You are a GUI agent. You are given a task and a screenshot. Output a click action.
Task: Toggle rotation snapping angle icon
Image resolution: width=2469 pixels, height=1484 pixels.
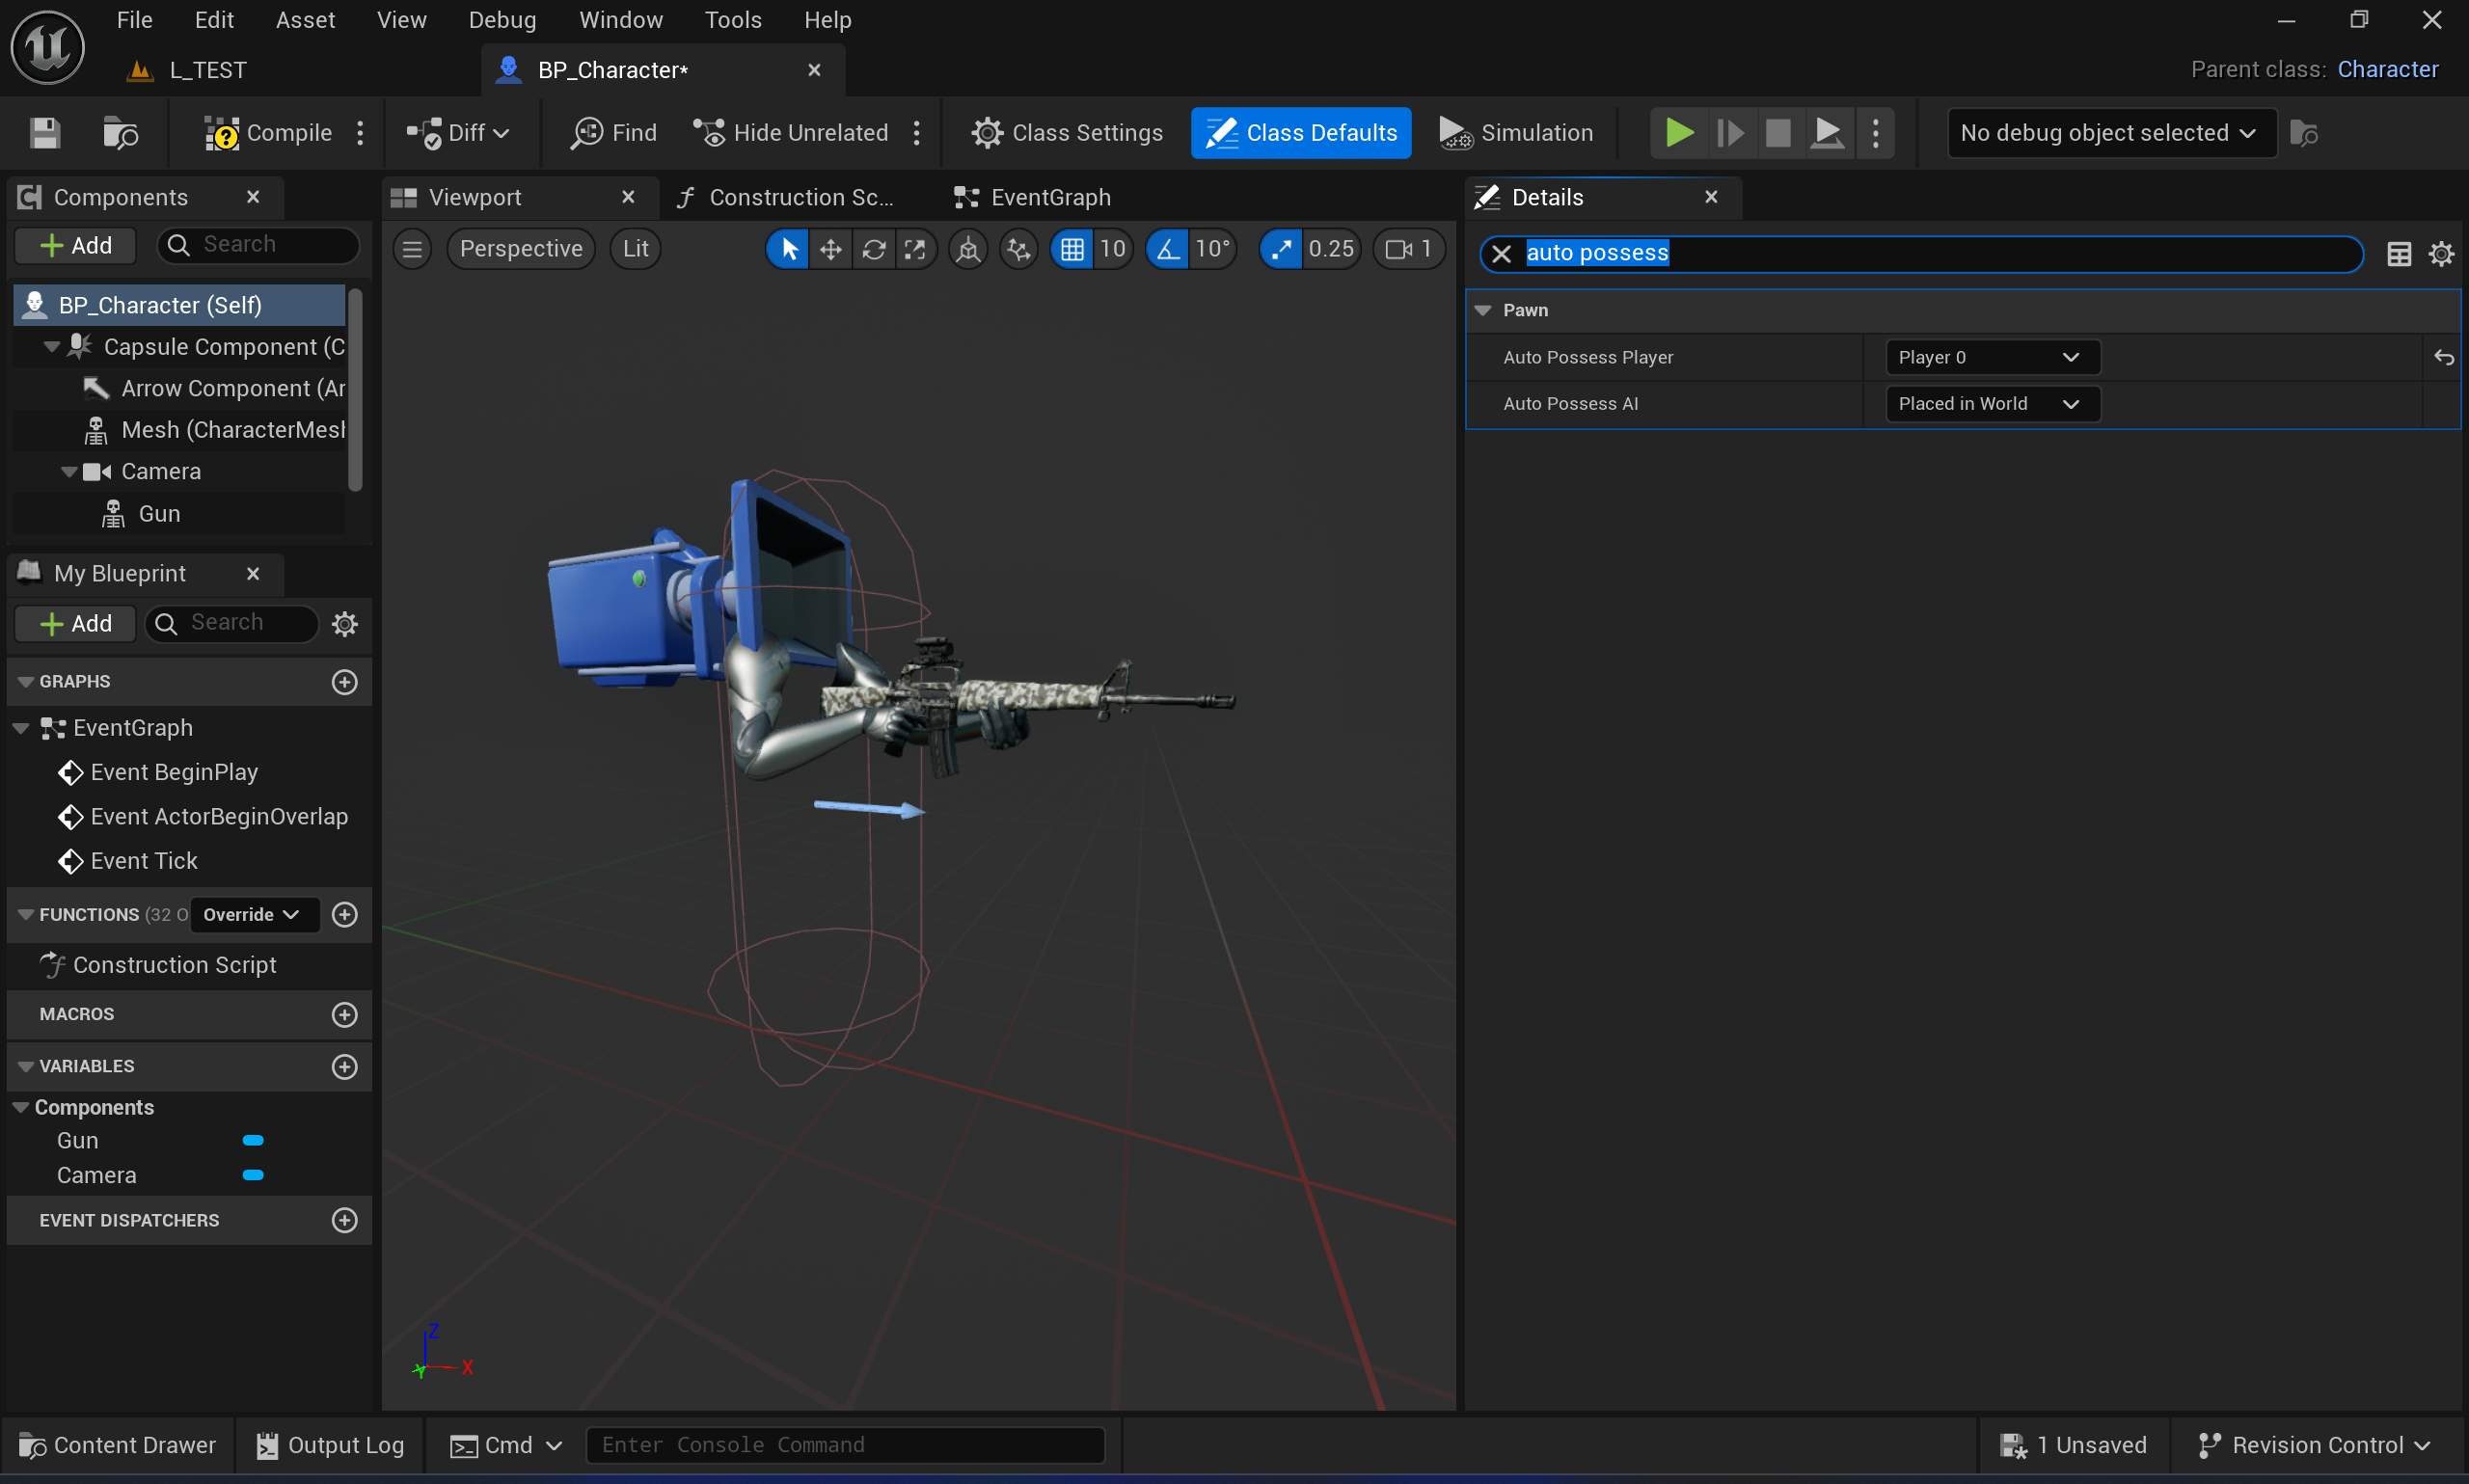click(x=1168, y=249)
